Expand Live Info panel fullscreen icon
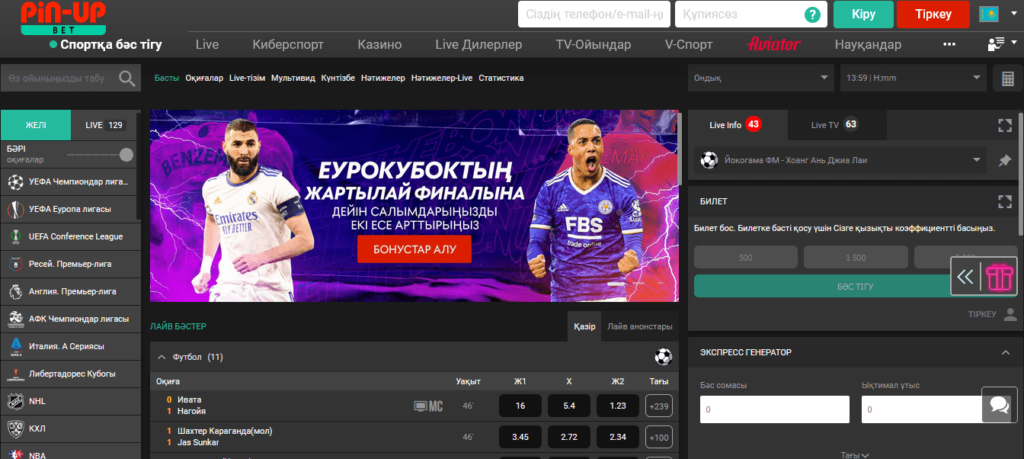The width and height of the screenshot is (1024, 459). point(1004,125)
